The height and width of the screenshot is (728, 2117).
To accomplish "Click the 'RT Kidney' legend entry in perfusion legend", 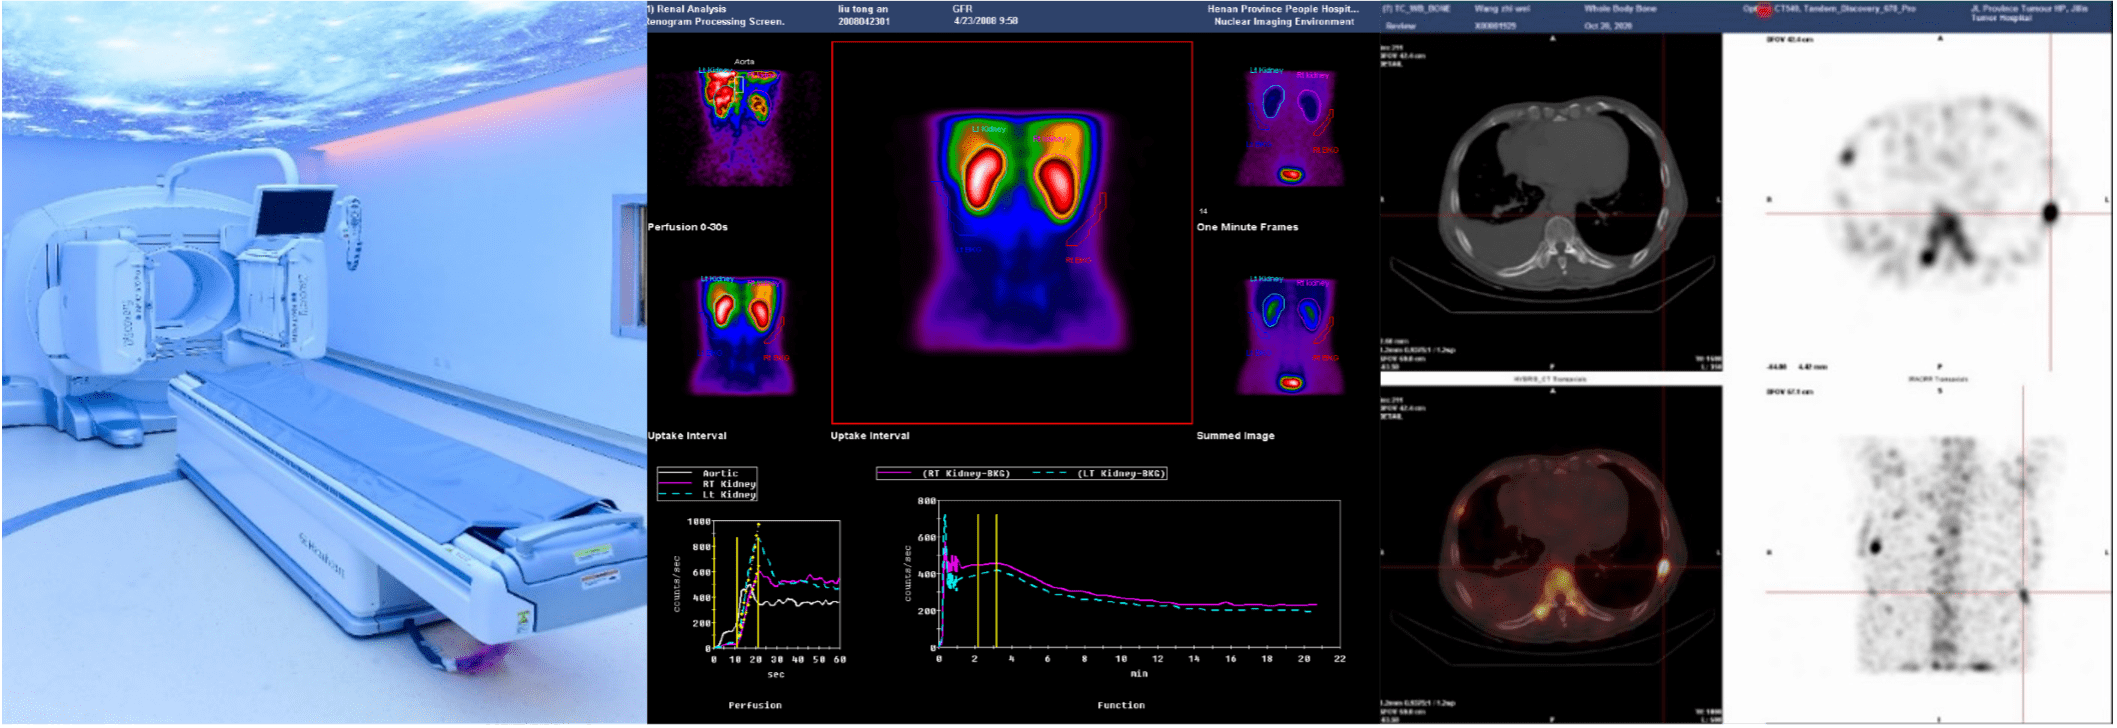I will 708,484.
